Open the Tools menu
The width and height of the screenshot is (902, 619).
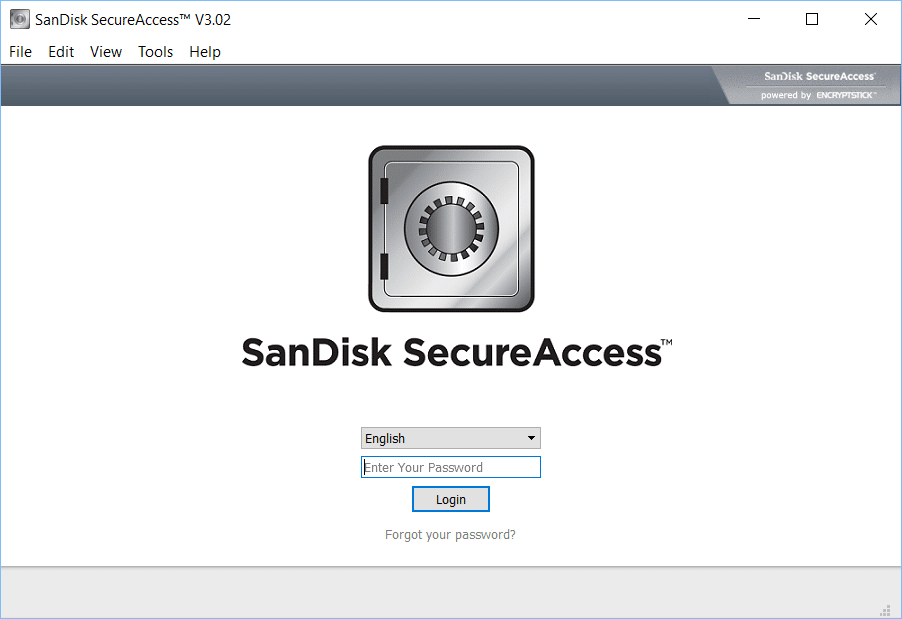155,52
